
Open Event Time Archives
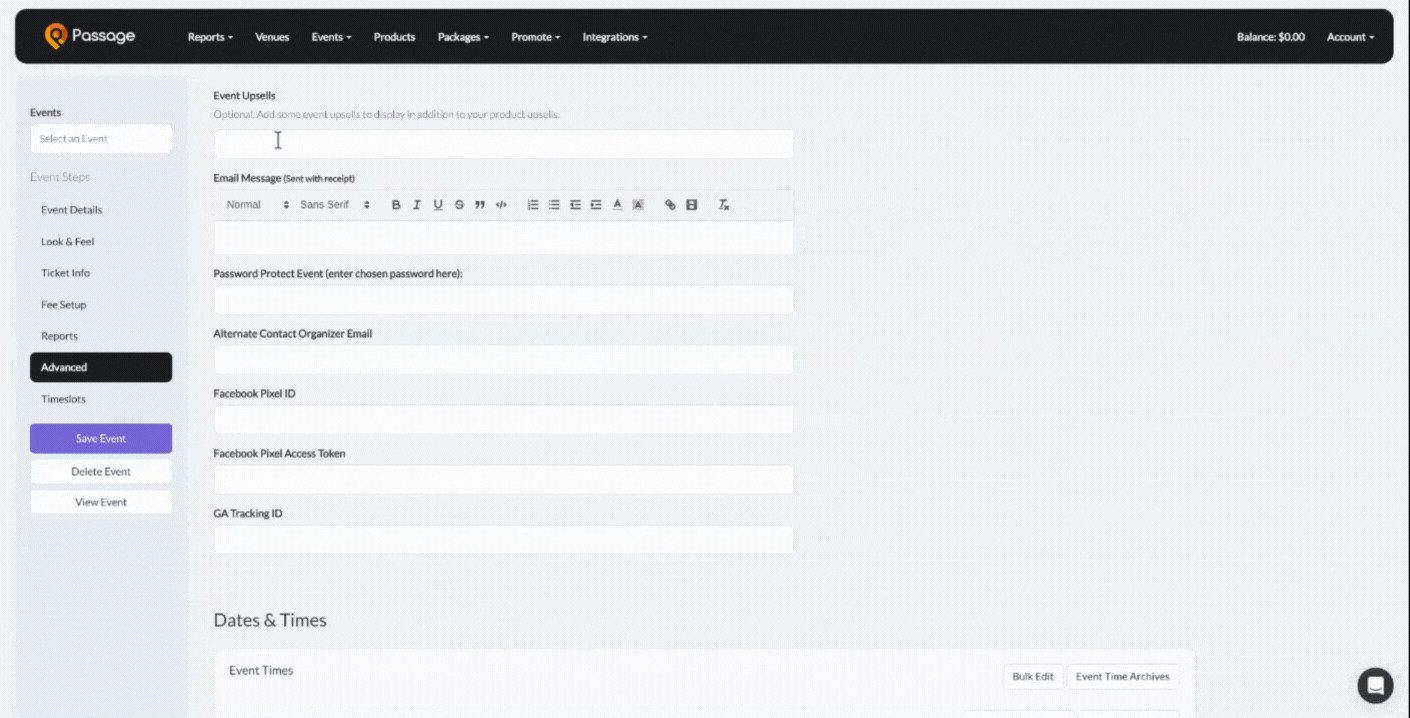coord(1122,677)
